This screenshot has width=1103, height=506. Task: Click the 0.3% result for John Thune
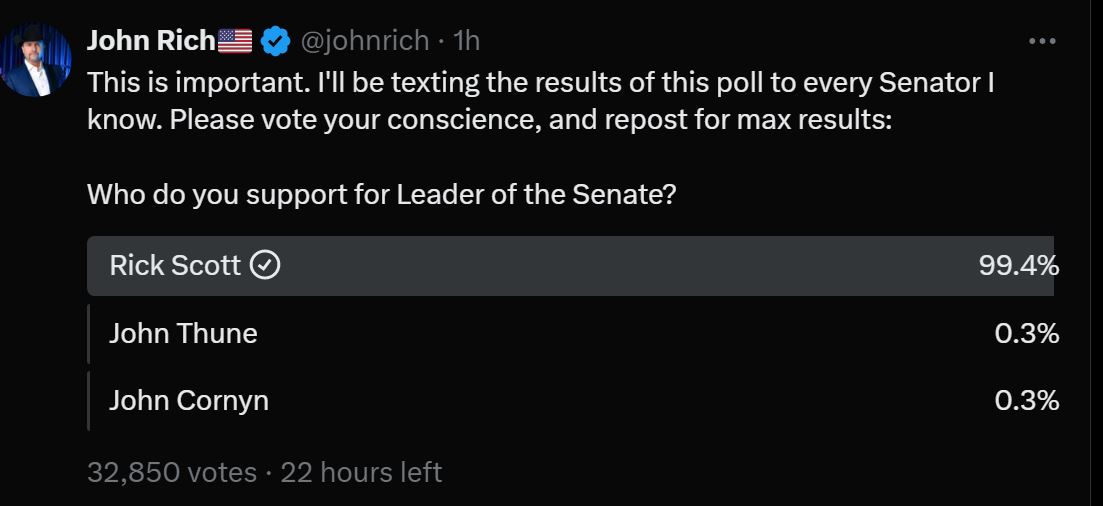pos(1027,333)
